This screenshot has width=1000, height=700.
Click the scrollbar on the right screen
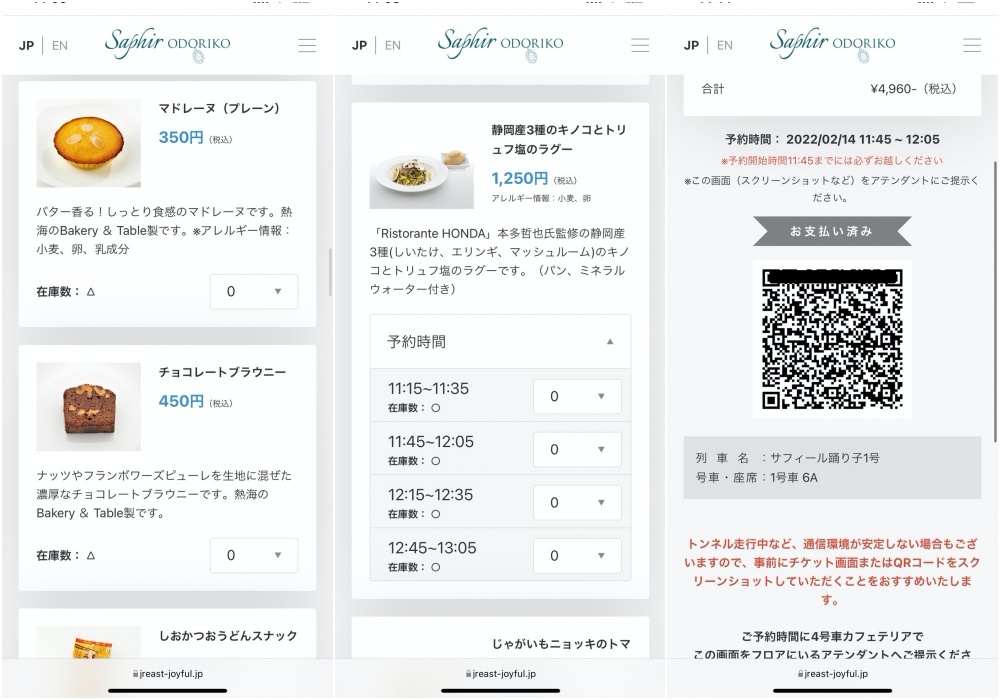point(994,300)
